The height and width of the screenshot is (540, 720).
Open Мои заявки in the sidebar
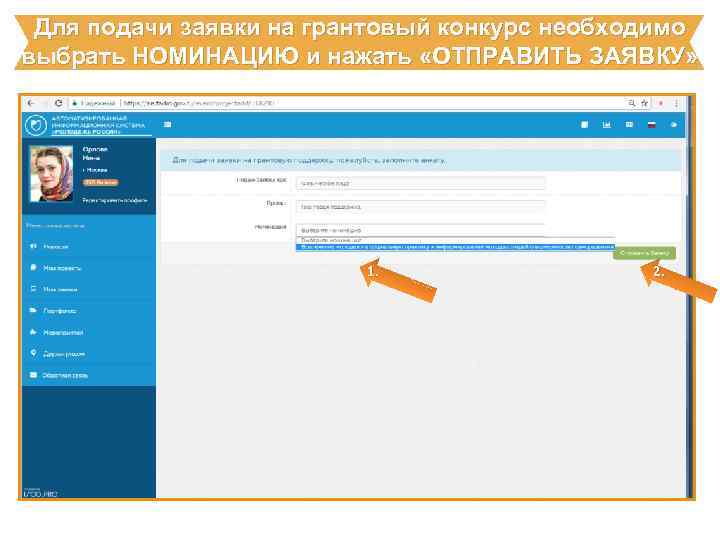tap(60, 290)
